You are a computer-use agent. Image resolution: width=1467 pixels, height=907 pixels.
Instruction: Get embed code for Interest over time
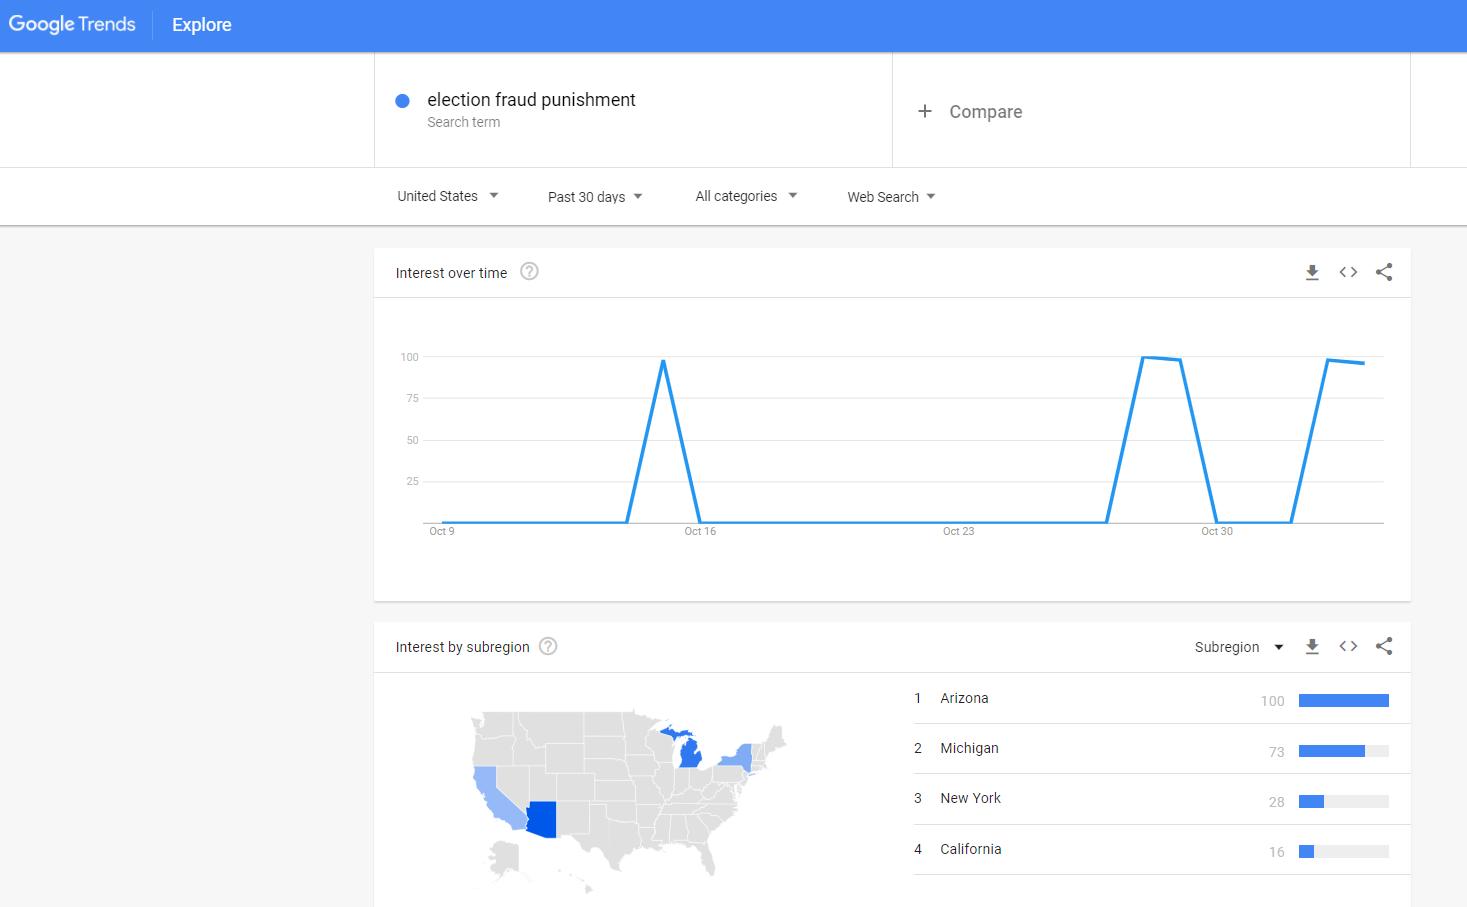(1348, 272)
